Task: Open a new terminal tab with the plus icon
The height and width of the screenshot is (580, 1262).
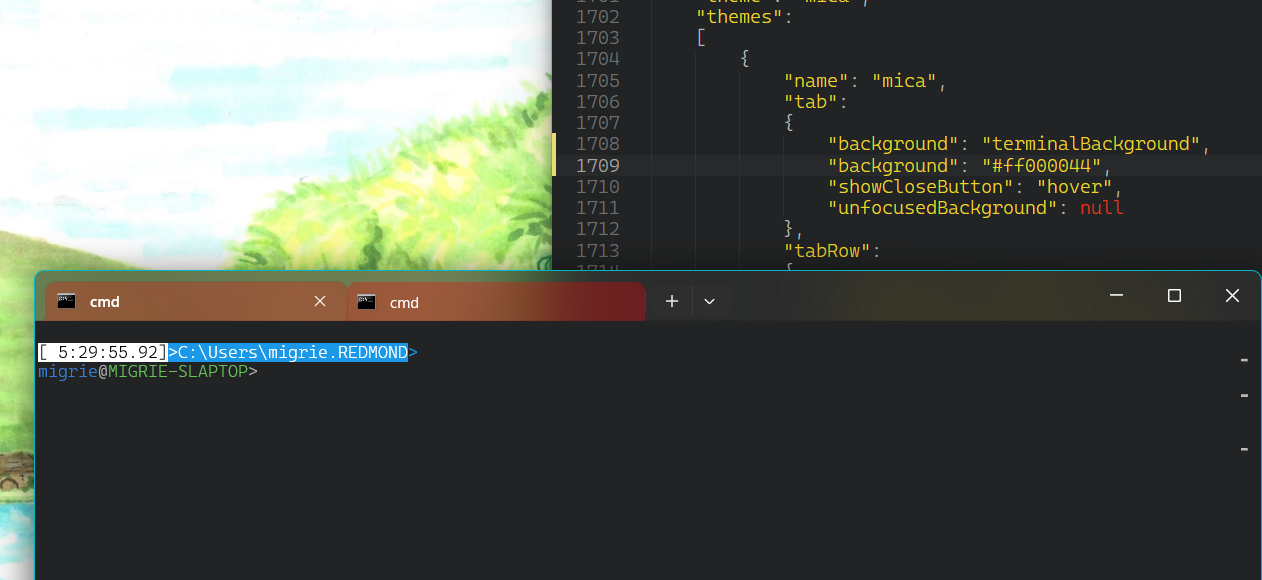Action: coord(671,300)
